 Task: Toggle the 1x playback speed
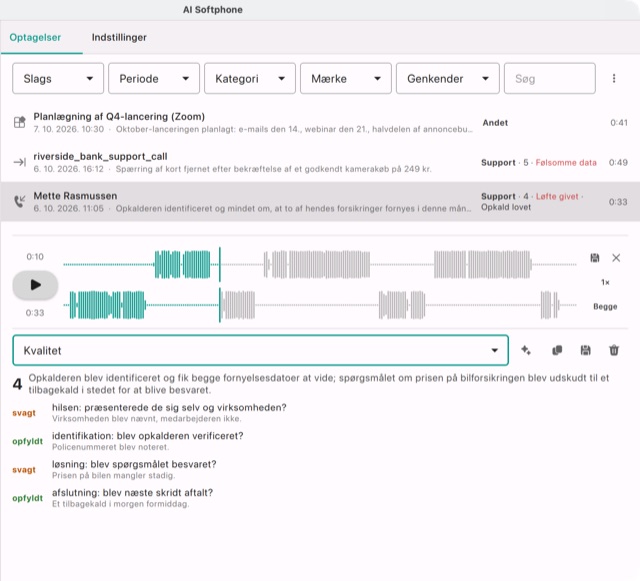(605, 282)
